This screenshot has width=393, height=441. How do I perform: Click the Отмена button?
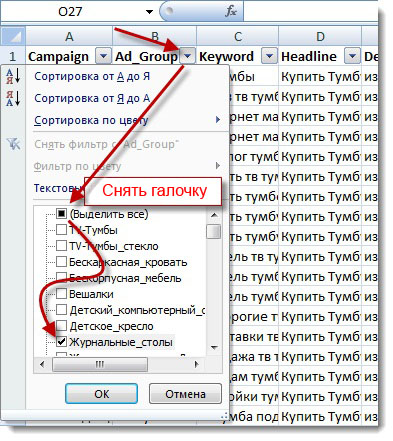point(185,394)
